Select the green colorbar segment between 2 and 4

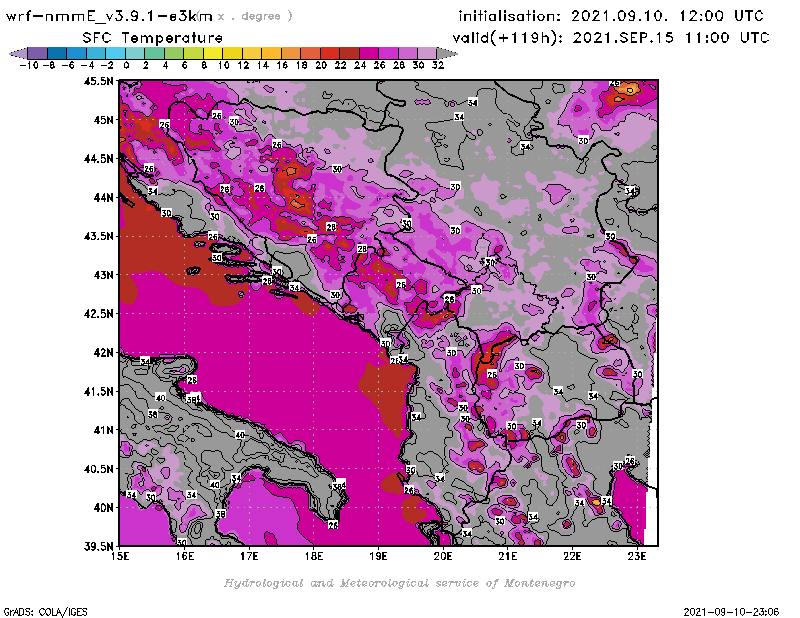coord(155,53)
